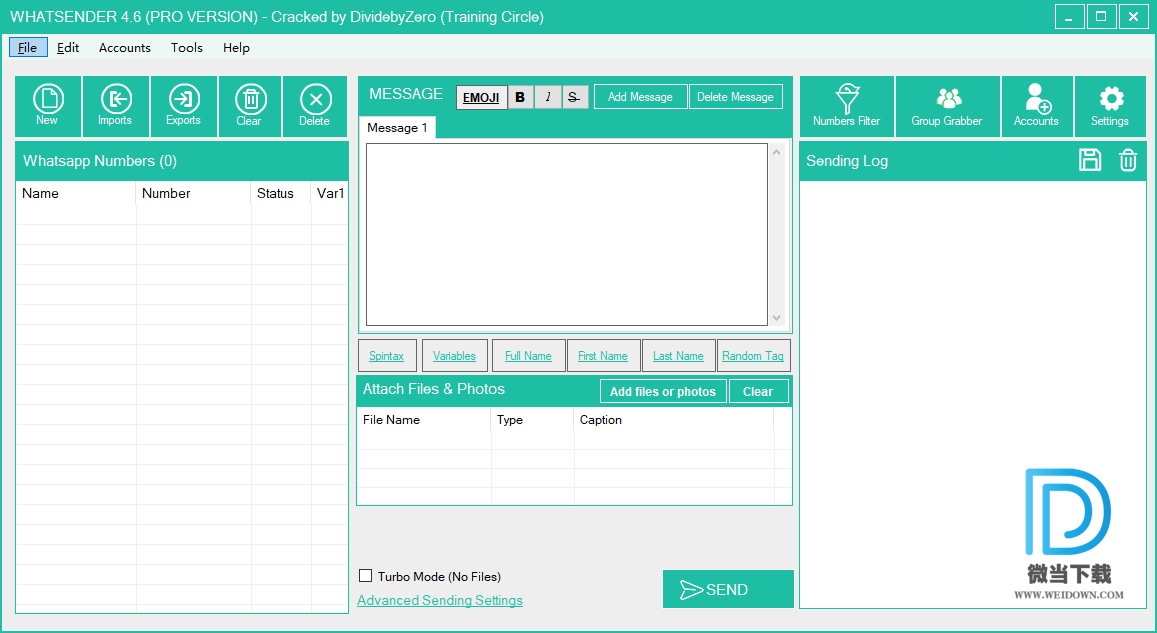Select the Message 1 tab
Image resolution: width=1157 pixels, height=633 pixels.
[397, 128]
